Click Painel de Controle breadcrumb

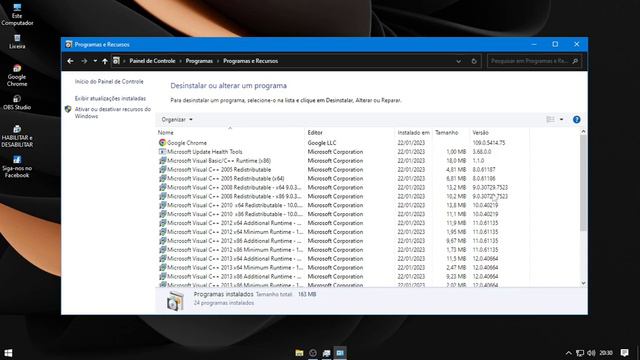152,61
